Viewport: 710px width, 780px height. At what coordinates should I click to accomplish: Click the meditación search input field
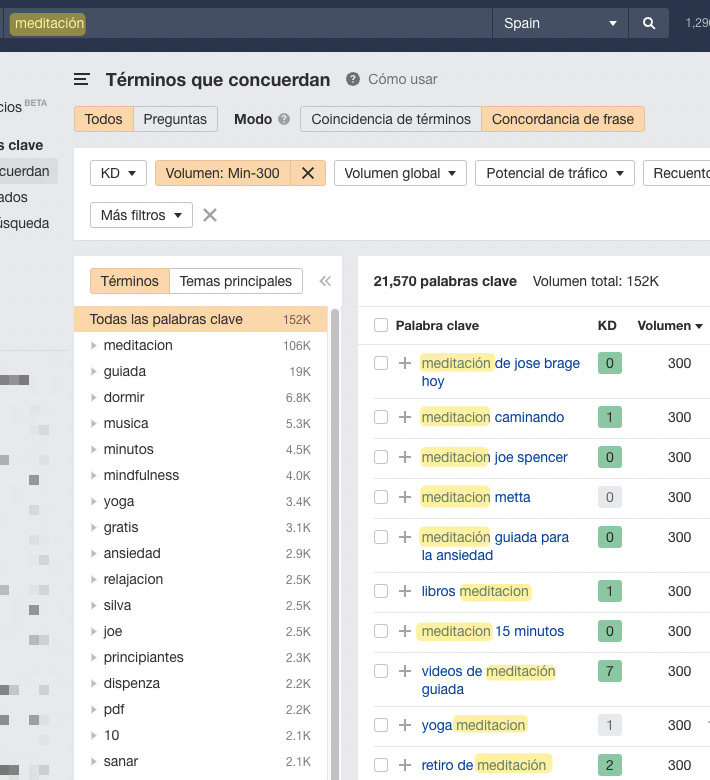pyautogui.click(x=250, y=23)
